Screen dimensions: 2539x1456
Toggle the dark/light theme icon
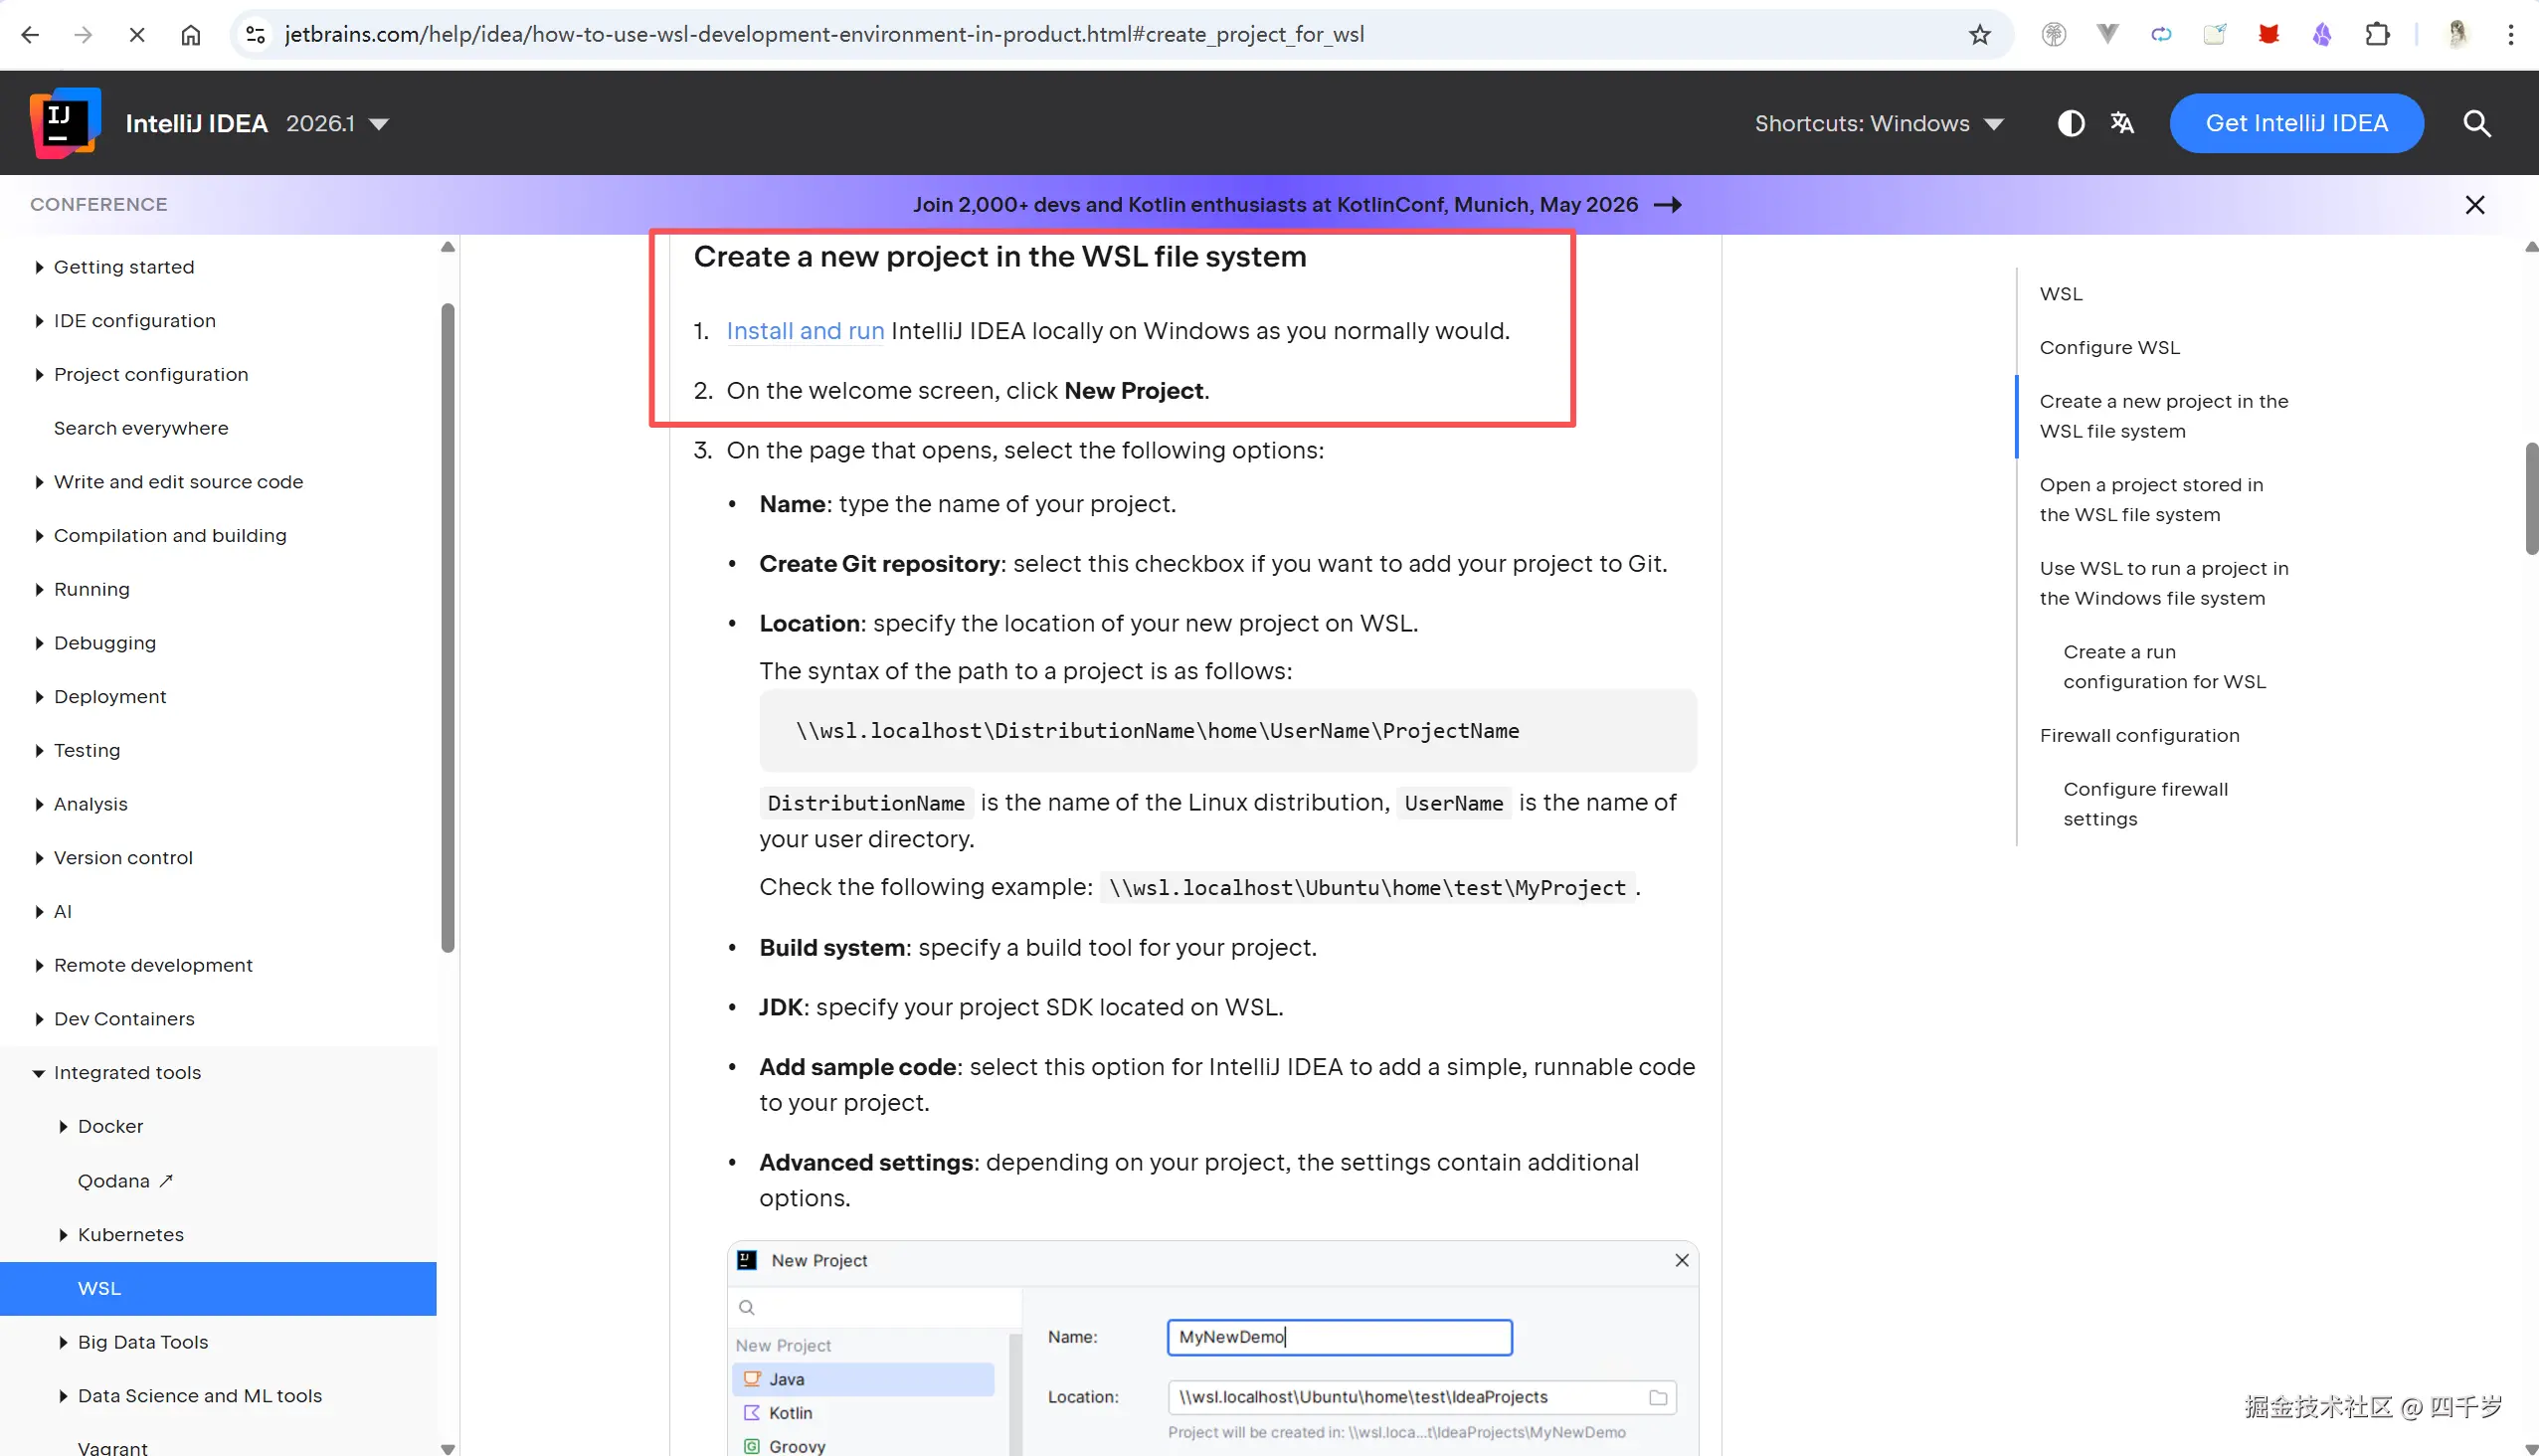click(x=2070, y=123)
